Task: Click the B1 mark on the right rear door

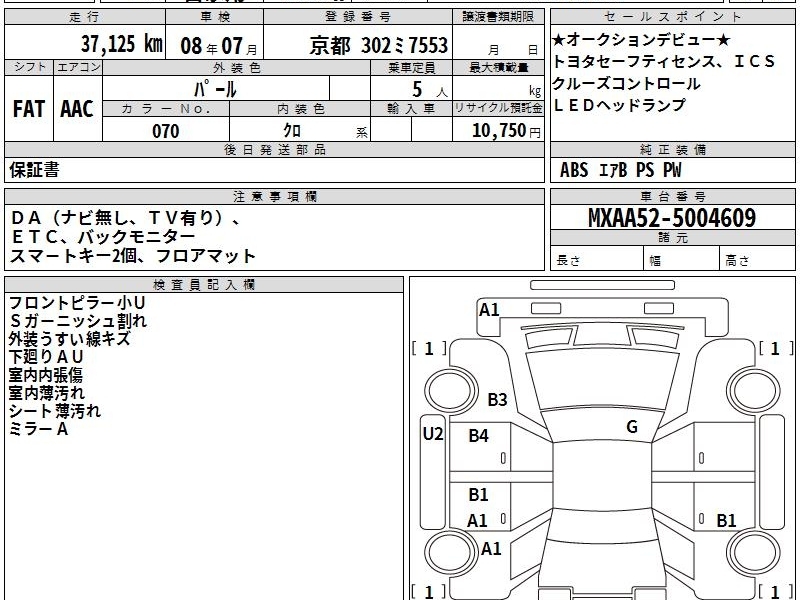Action: coord(726,521)
